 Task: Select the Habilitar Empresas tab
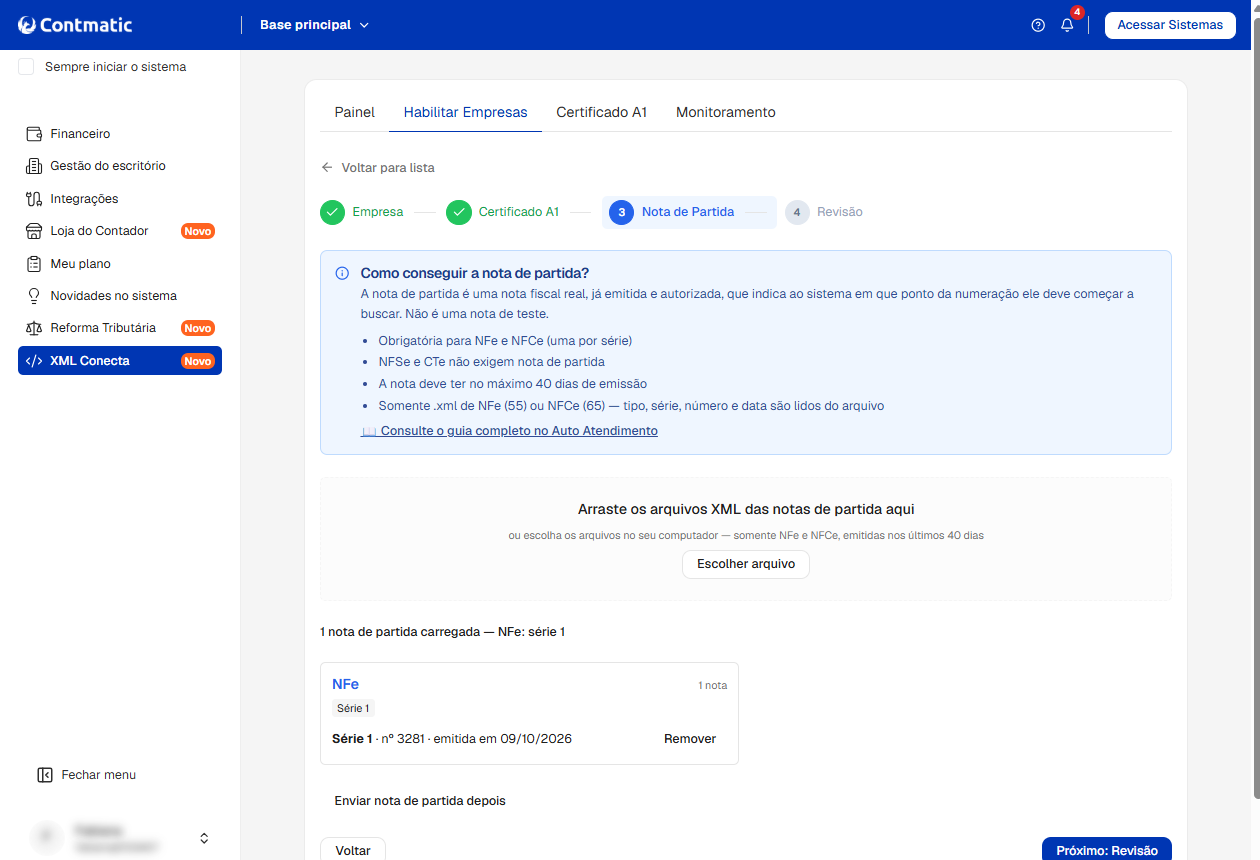465,112
